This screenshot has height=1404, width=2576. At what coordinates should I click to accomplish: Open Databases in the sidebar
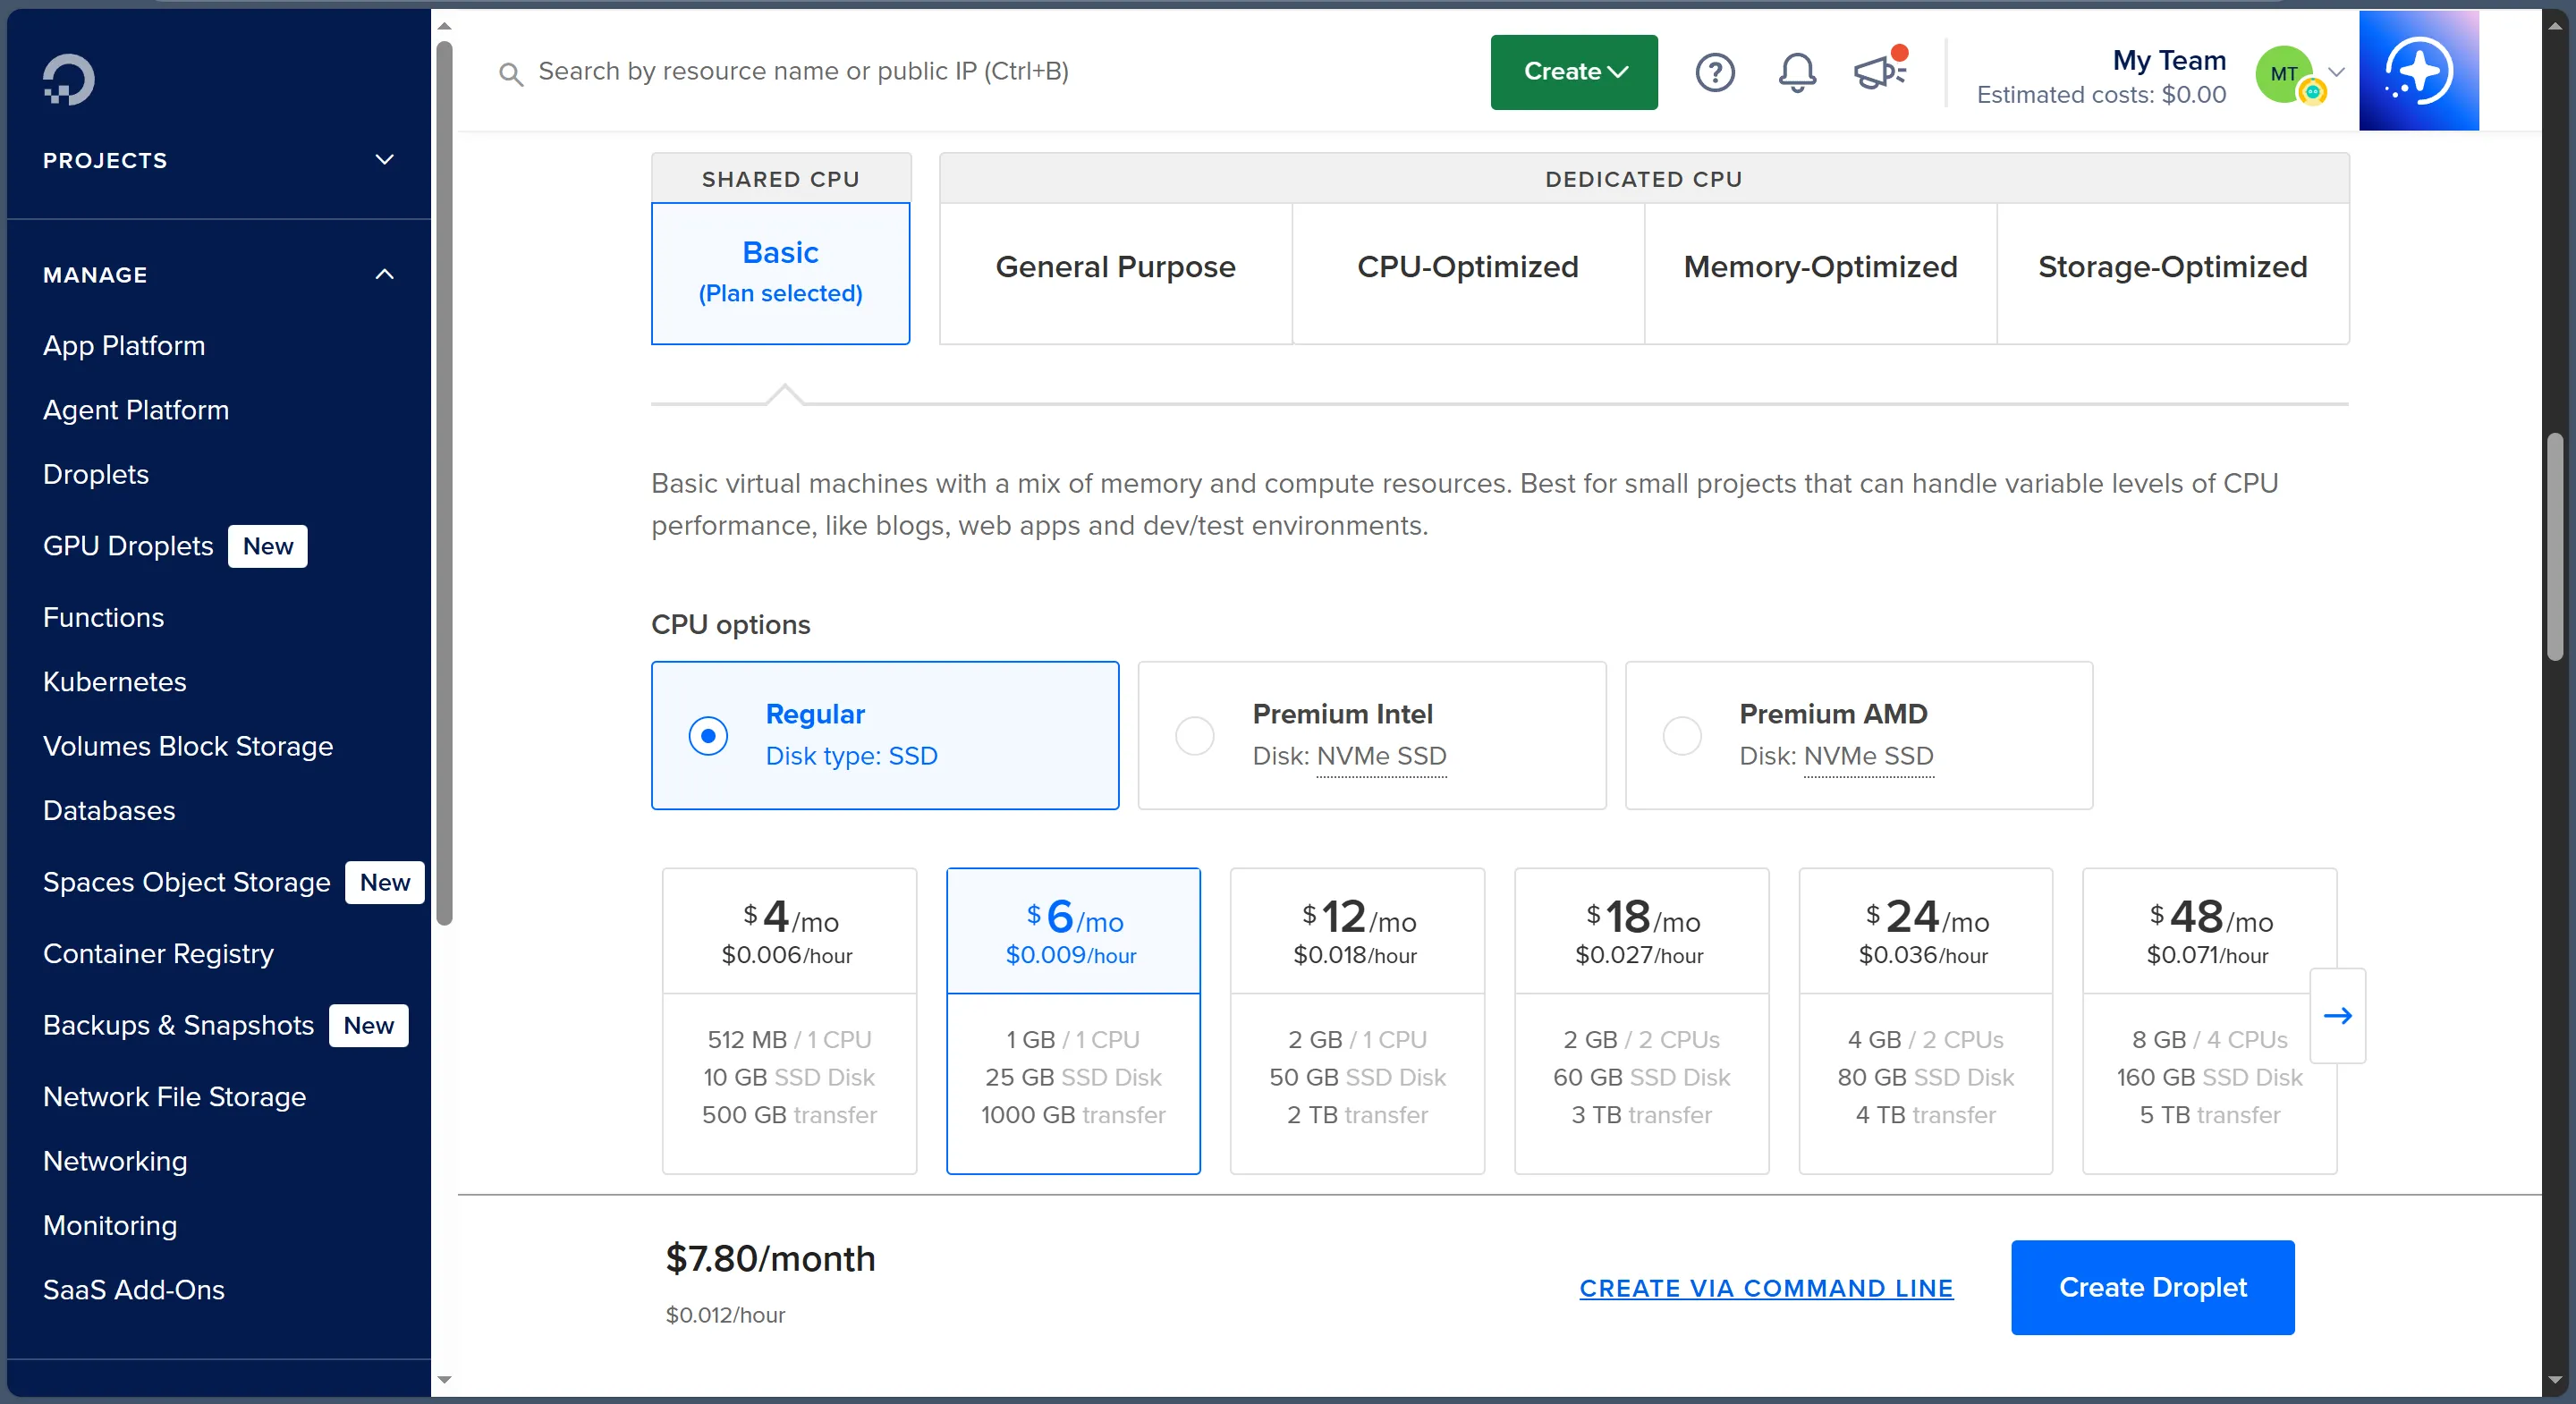109,810
